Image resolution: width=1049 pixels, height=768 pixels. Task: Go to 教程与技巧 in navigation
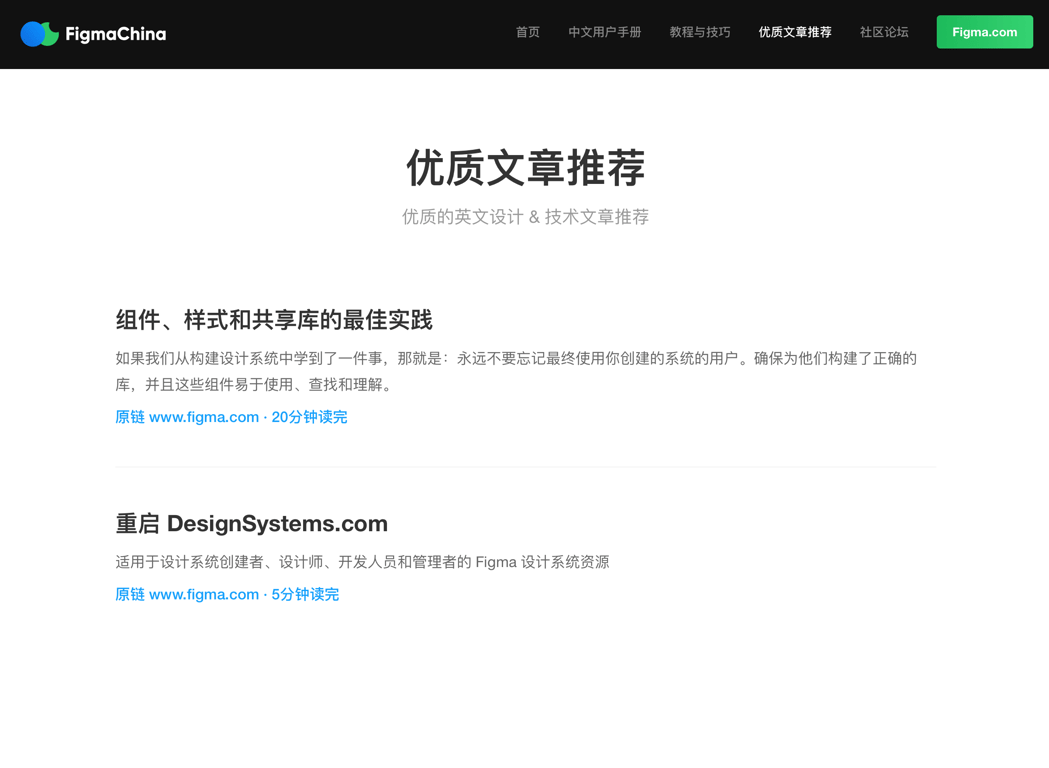(700, 32)
